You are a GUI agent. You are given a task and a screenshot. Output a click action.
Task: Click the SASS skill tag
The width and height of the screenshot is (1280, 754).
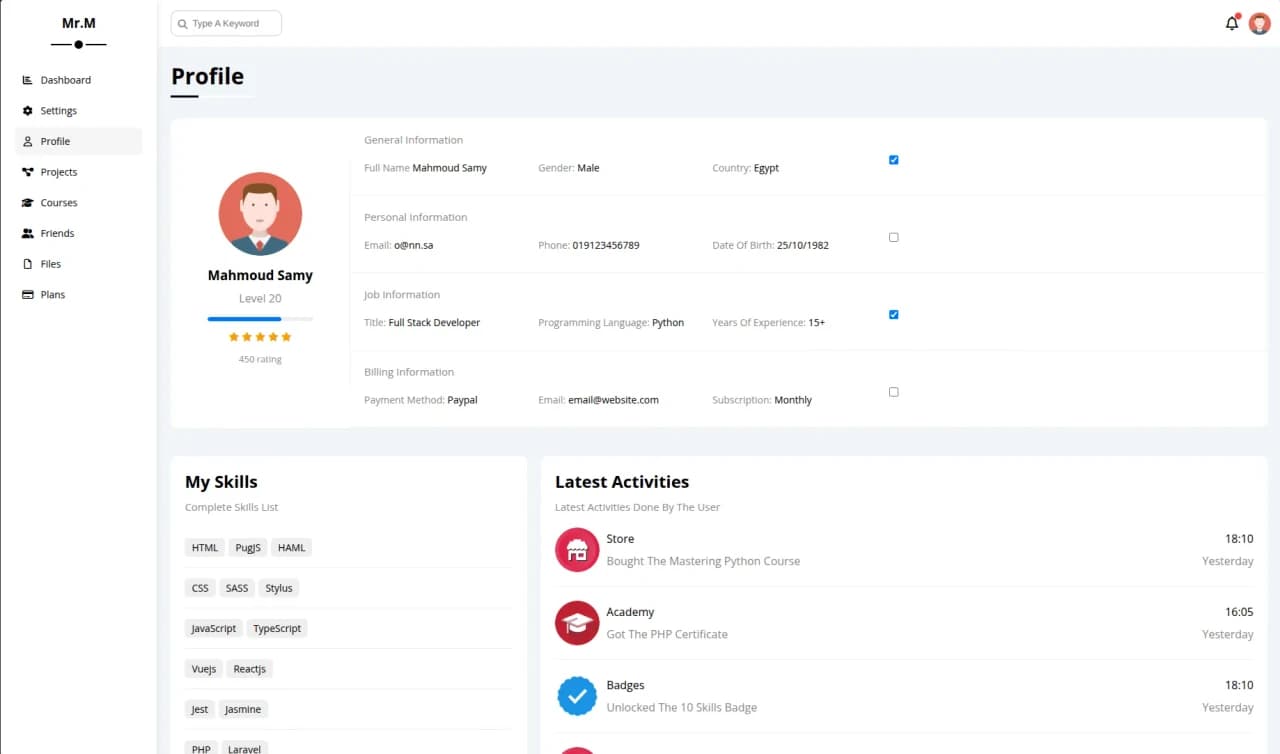pos(237,588)
